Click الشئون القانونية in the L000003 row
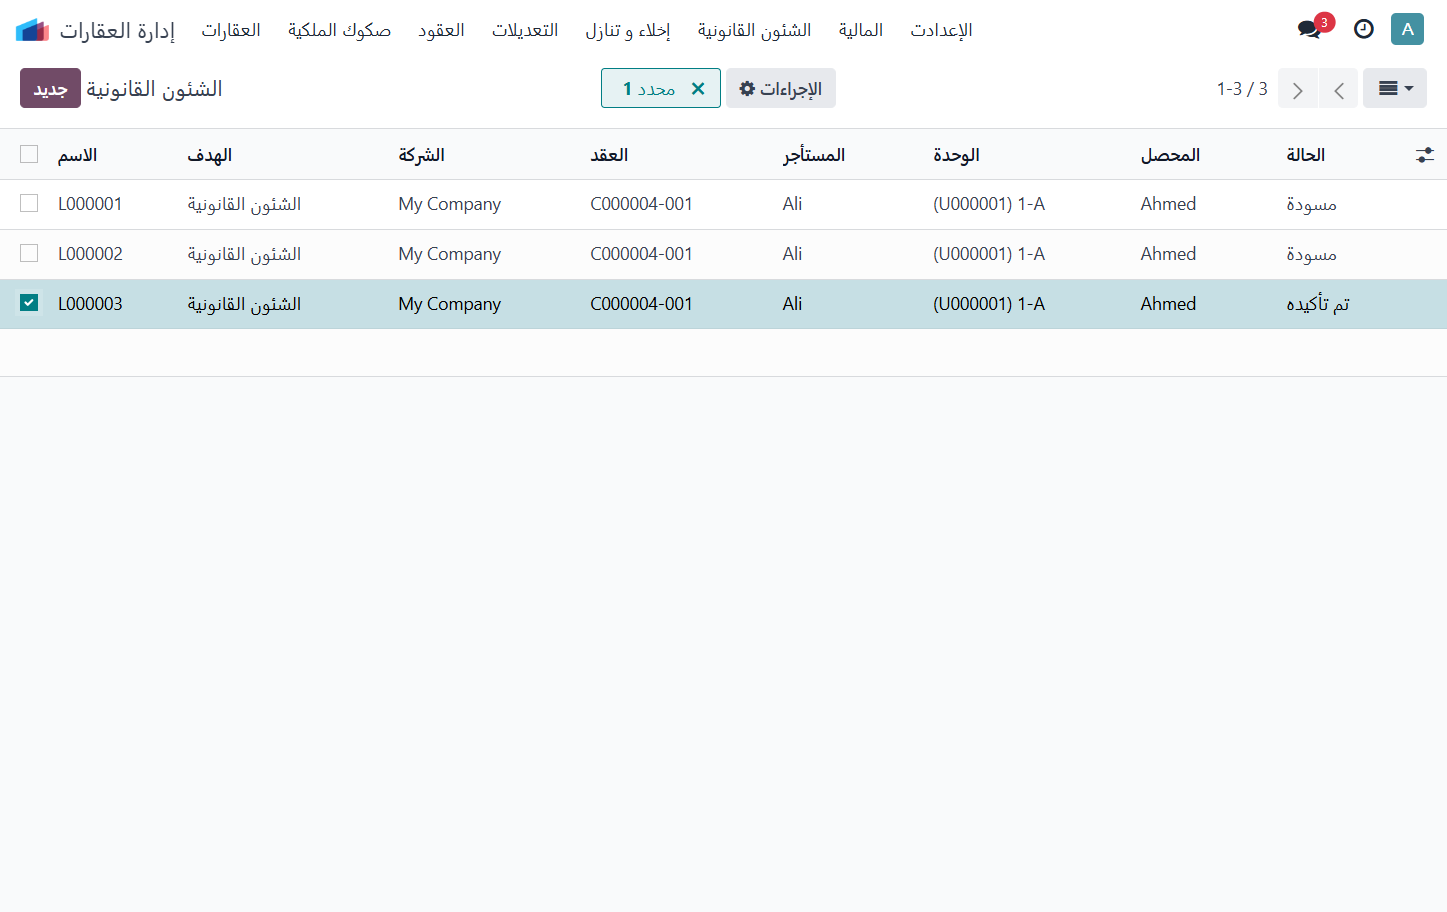 244,304
